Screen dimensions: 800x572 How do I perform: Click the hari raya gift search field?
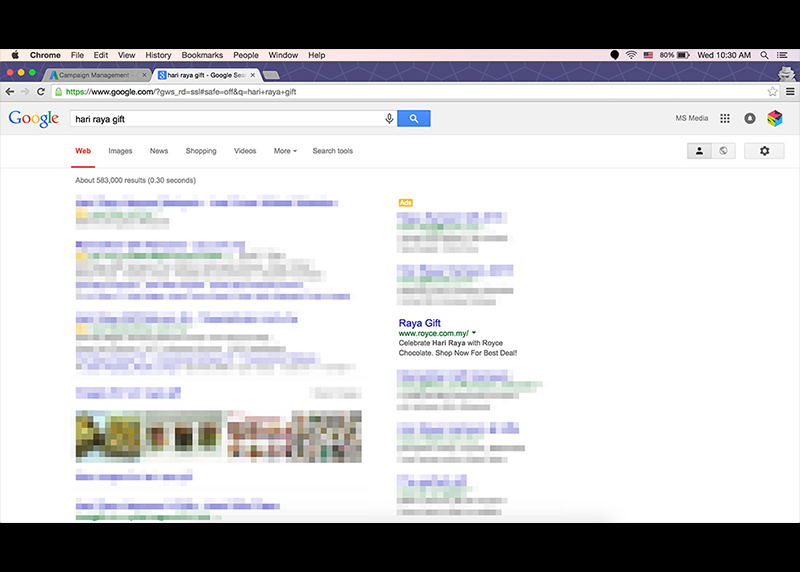(225, 118)
